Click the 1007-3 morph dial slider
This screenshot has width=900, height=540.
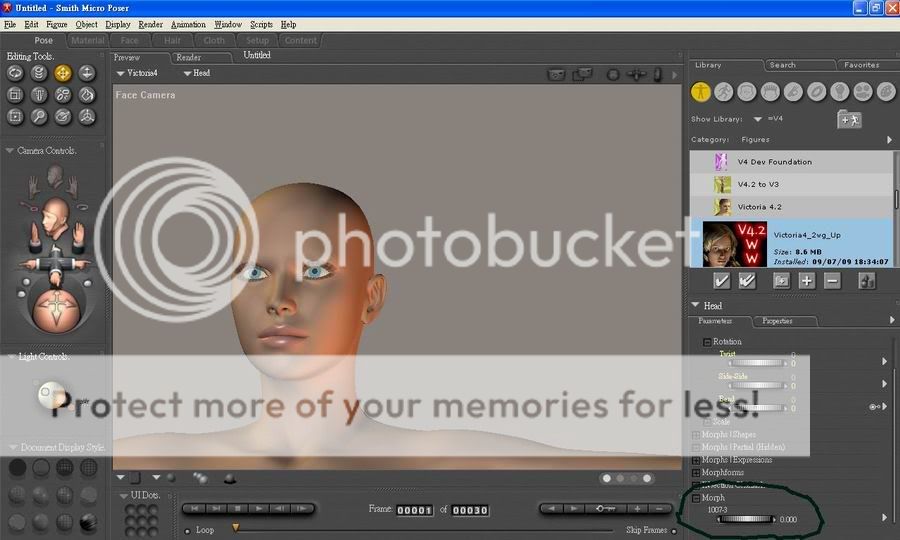(x=745, y=519)
